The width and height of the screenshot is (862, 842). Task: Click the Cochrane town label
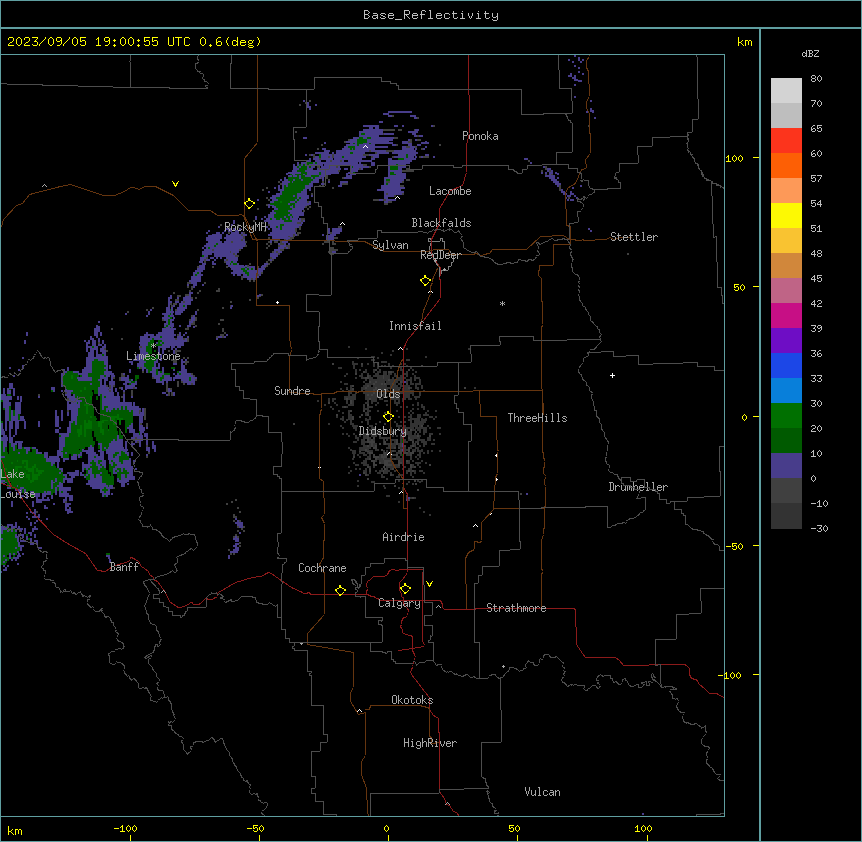pyautogui.click(x=322, y=568)
